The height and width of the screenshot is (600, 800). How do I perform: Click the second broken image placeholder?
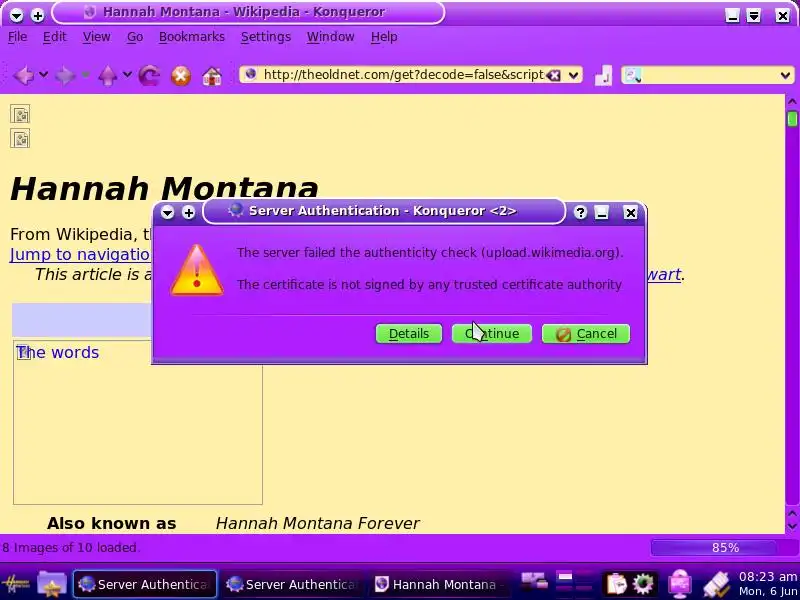pyautogui.click(x=20, y=139)
